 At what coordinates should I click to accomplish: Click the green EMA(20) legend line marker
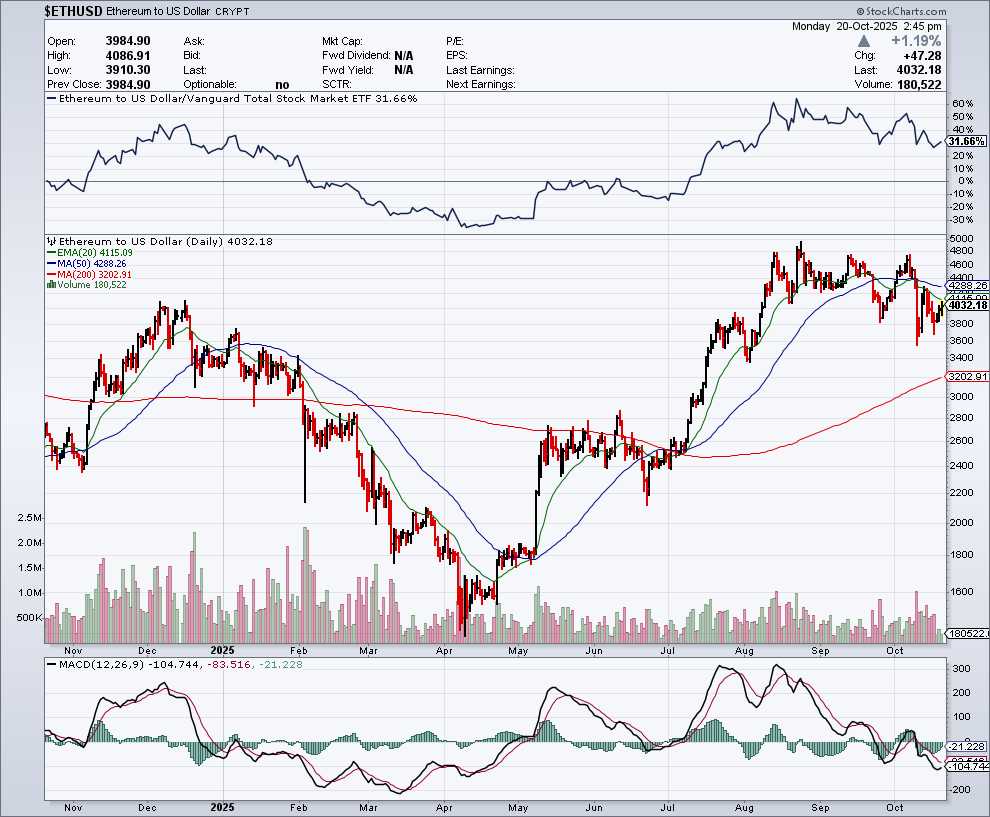pos(51,253)
